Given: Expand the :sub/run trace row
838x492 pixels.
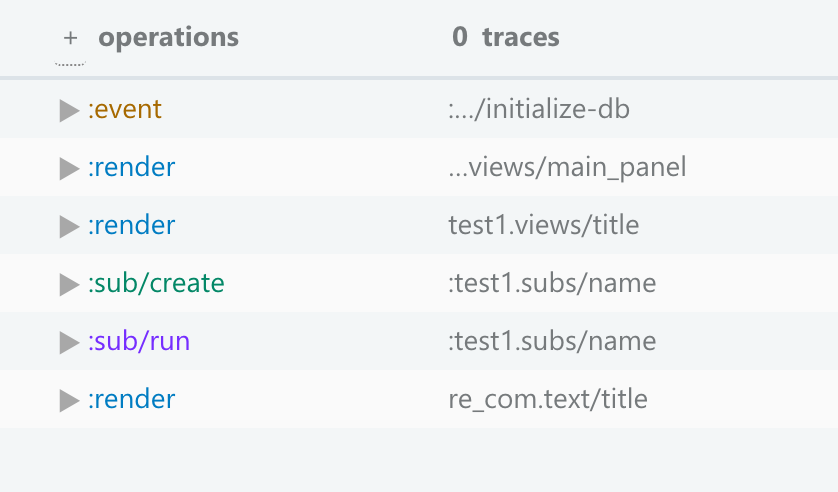Looking at the screenshot, I should [69, 342].
